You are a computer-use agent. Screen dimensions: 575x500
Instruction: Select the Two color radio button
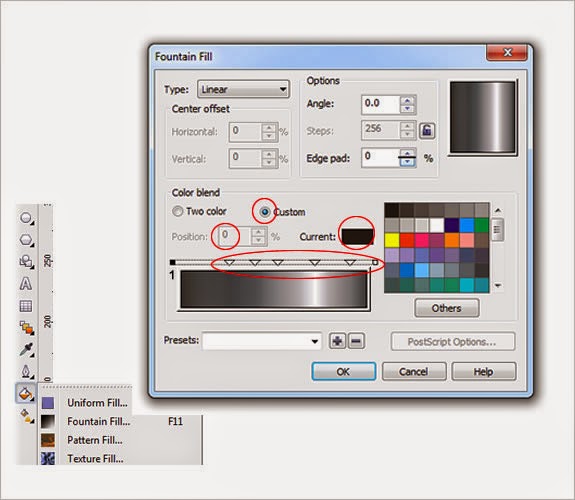(x=178, y=211)
